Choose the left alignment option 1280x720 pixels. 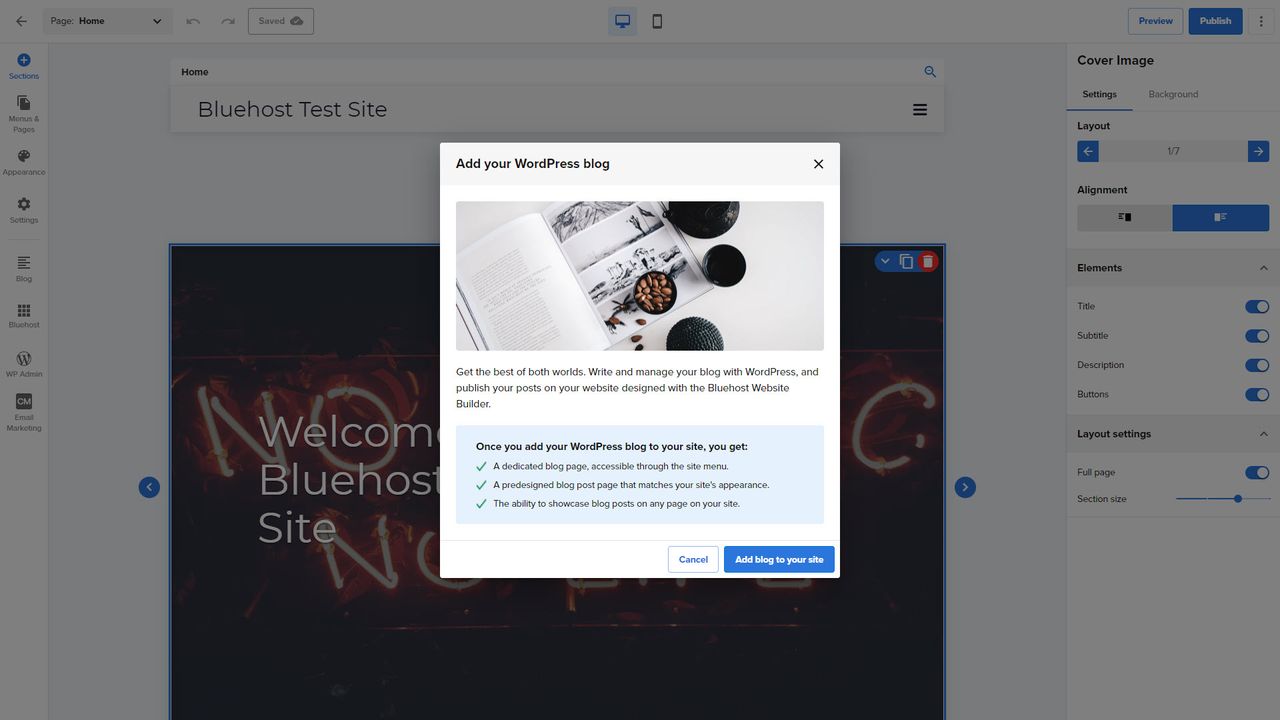point(1124,217)
